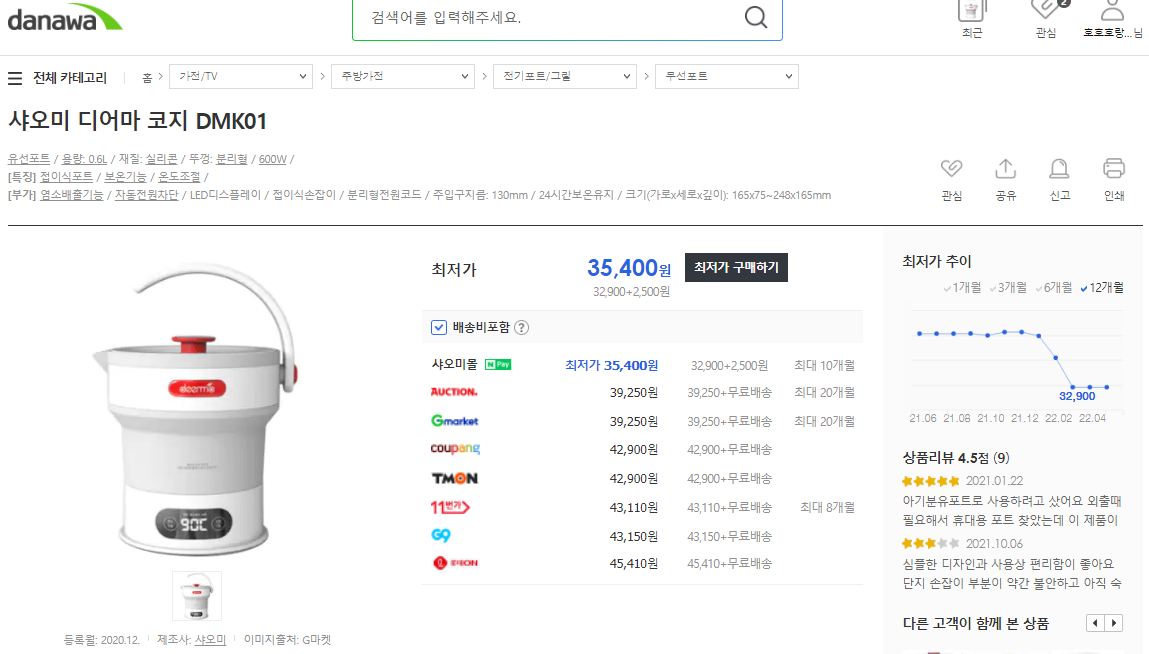Click three-star rating of 2021.10.06 review

coord(931,543)
